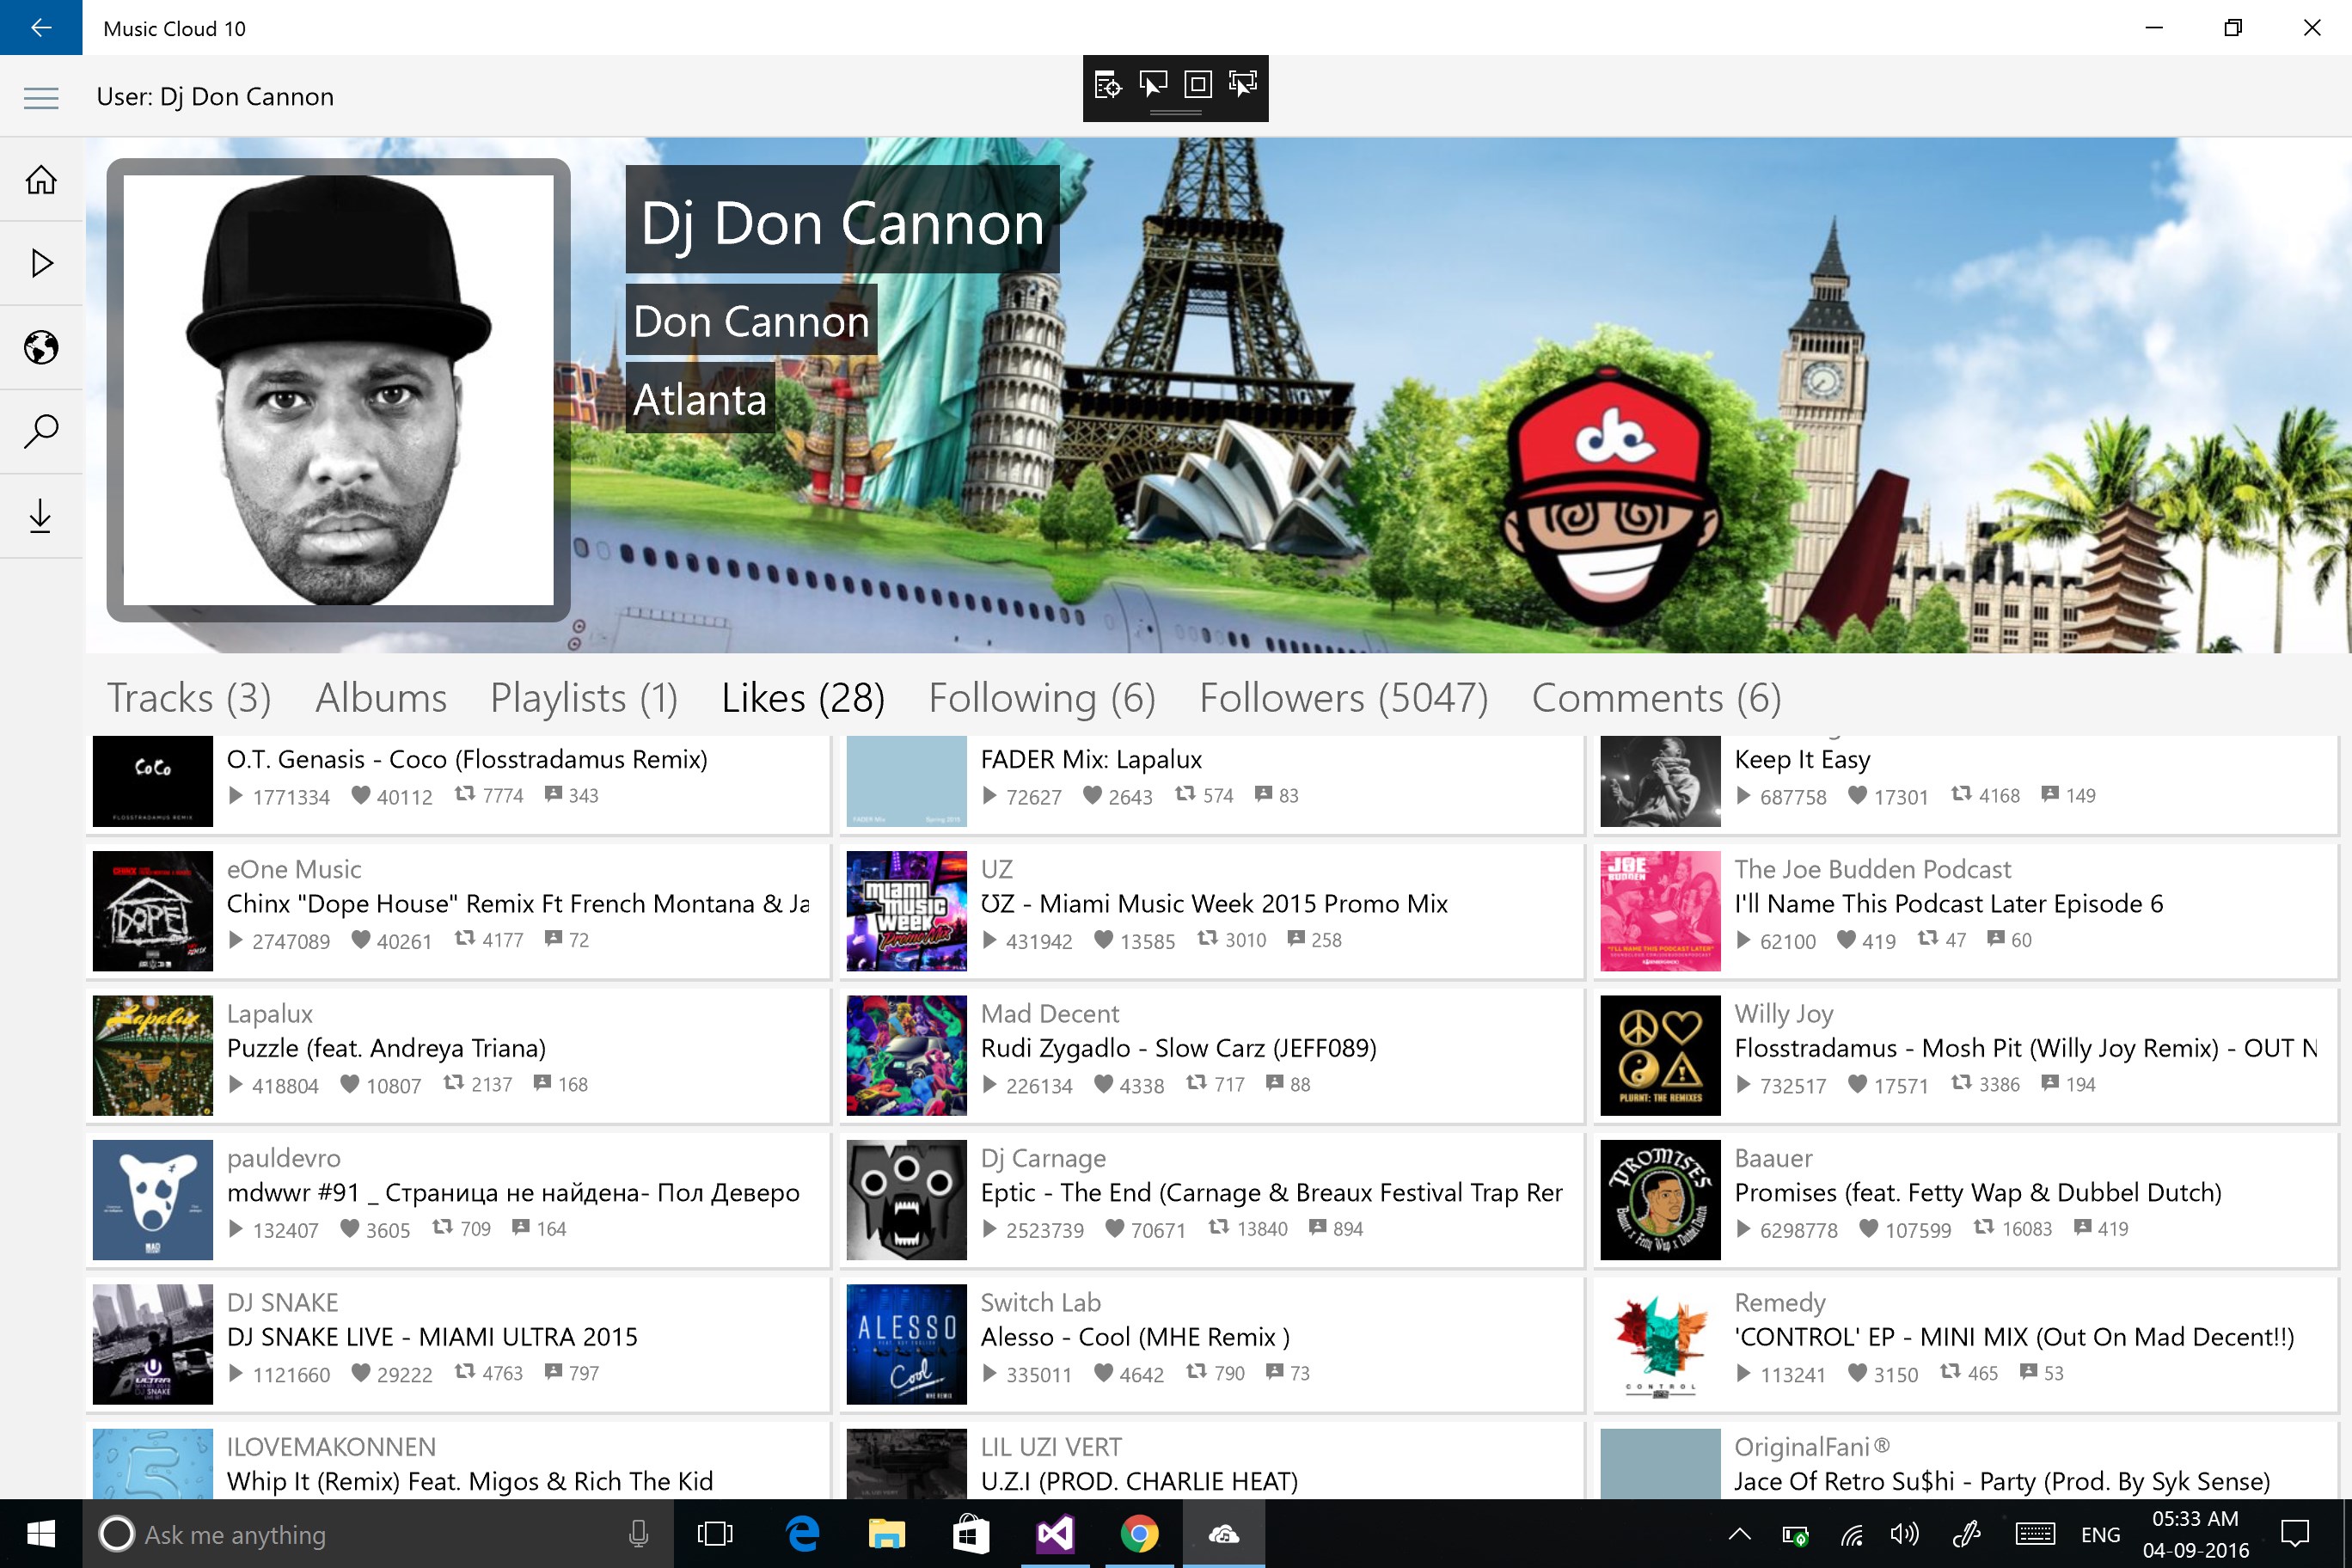This screenshot has height=1568, width=2352.
Task: Click heart icon on Puzzle (feat. Andreya Triana)
Action: pos(349,1084)
